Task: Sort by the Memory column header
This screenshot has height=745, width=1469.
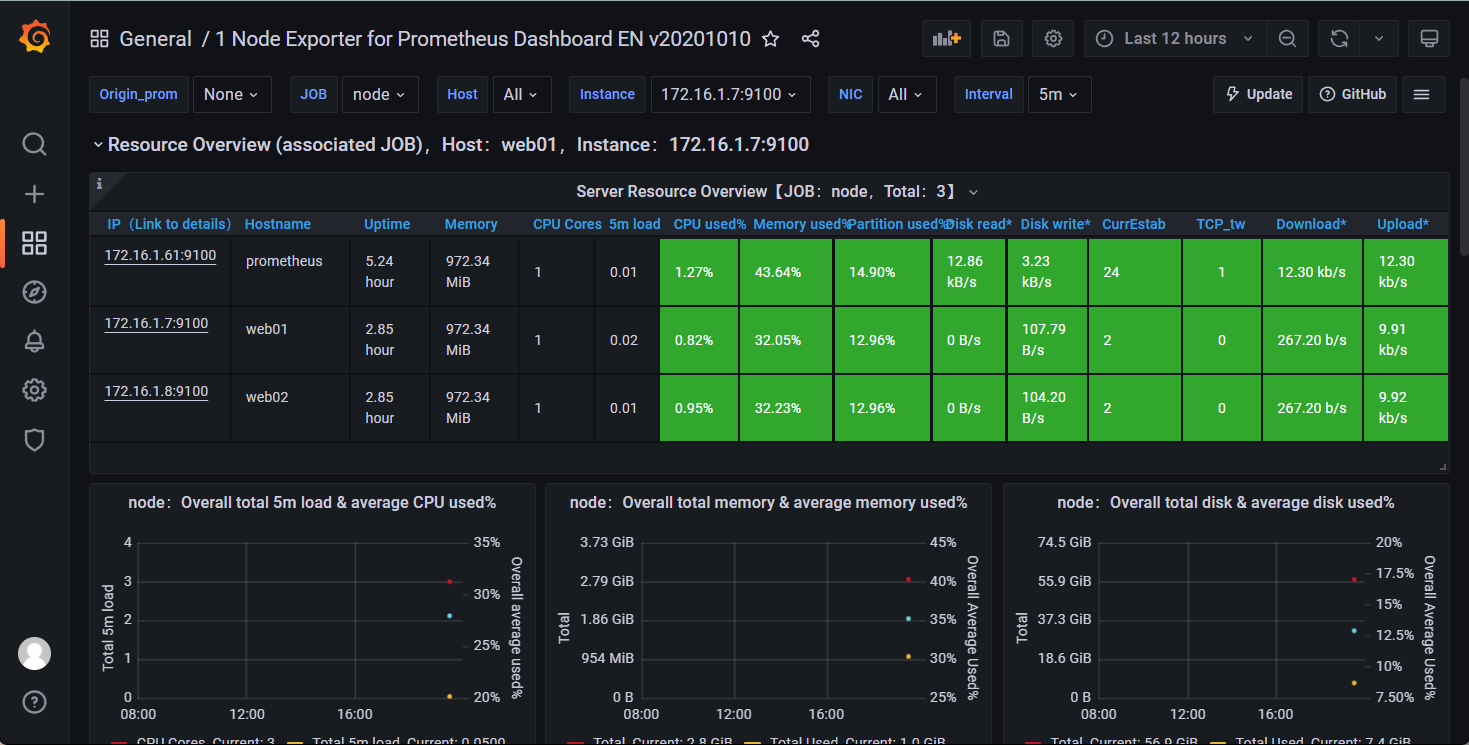Action: coord(471,224)
